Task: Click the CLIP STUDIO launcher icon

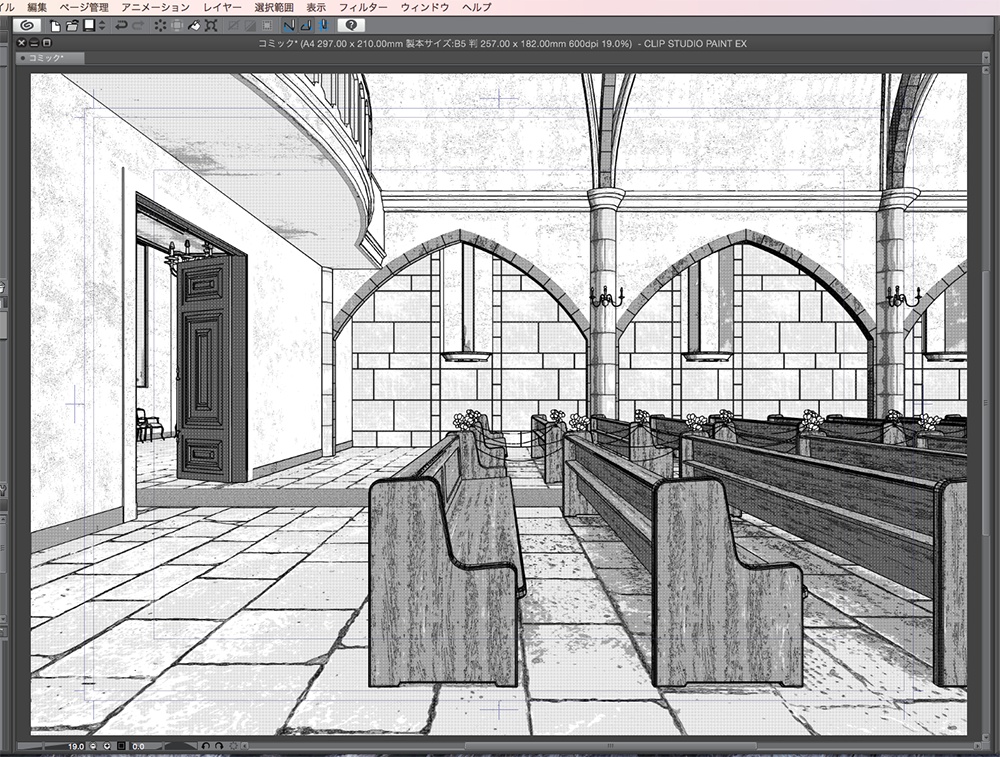Action: 22,25
